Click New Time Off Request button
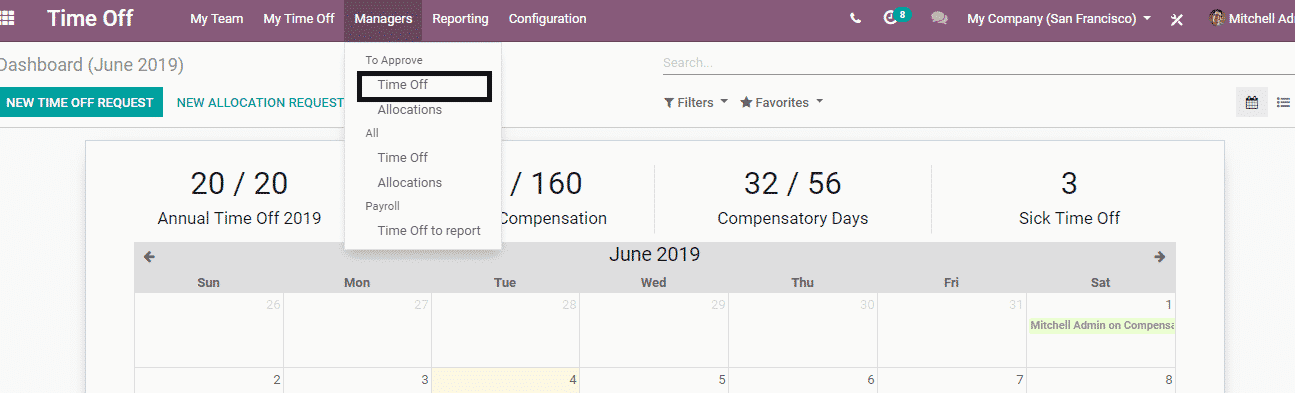Screen dimensions: 1295x393 click(x=80, y=102)
